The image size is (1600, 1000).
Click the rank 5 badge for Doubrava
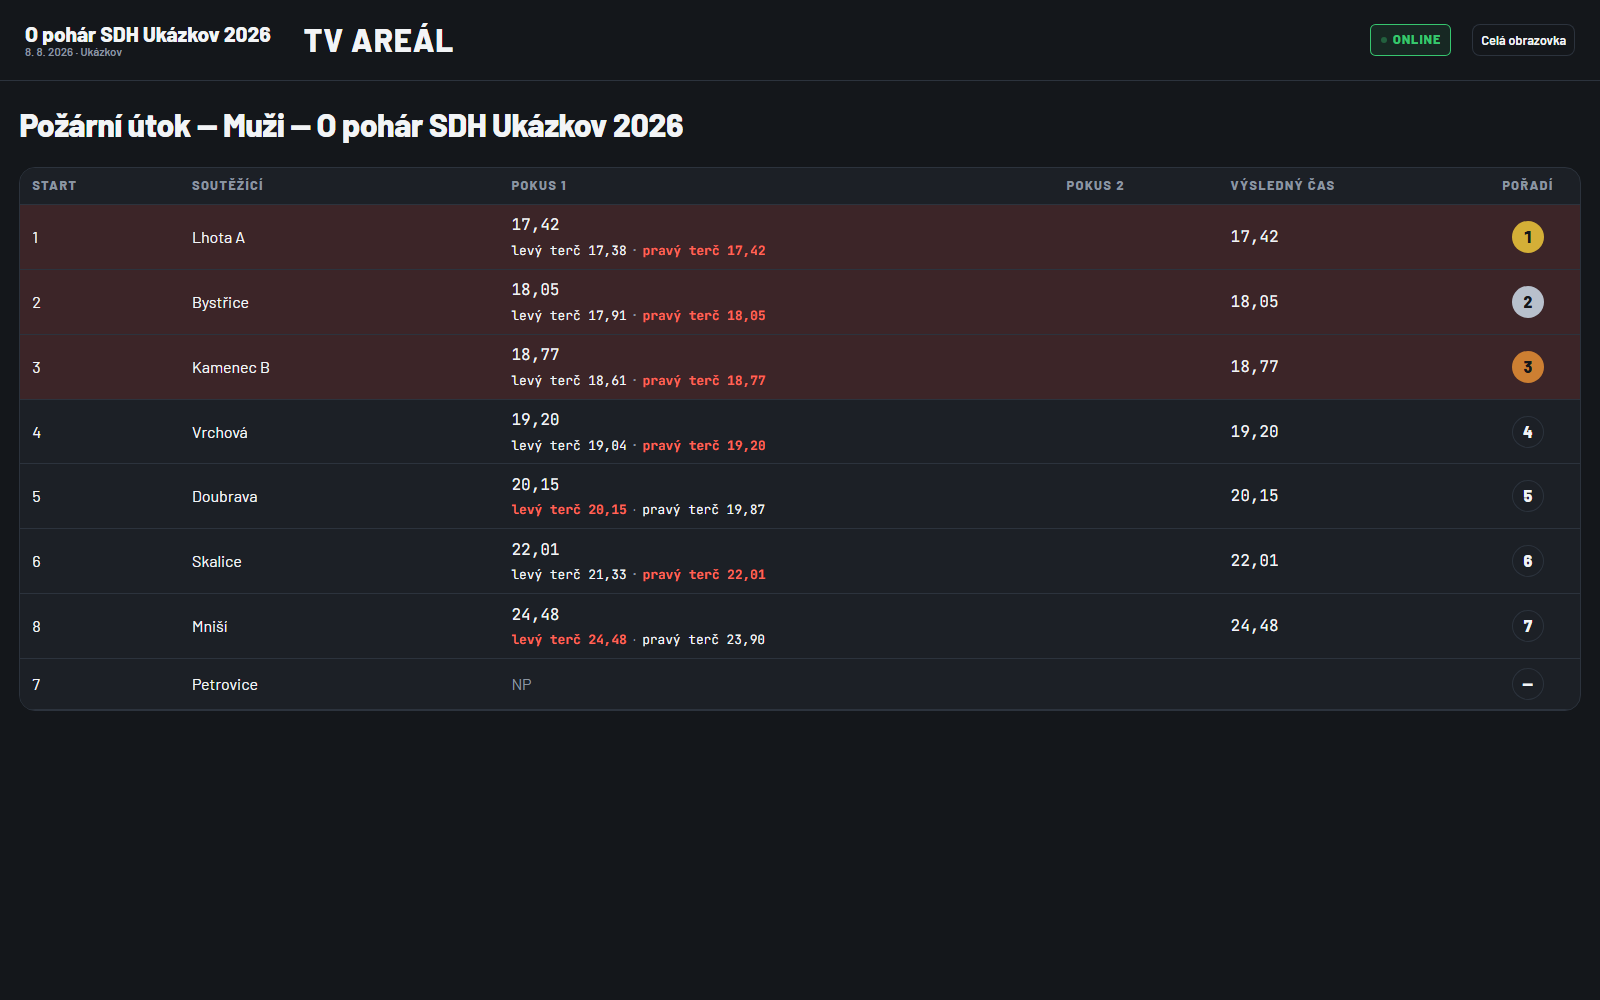click(x=1527, y=496)
